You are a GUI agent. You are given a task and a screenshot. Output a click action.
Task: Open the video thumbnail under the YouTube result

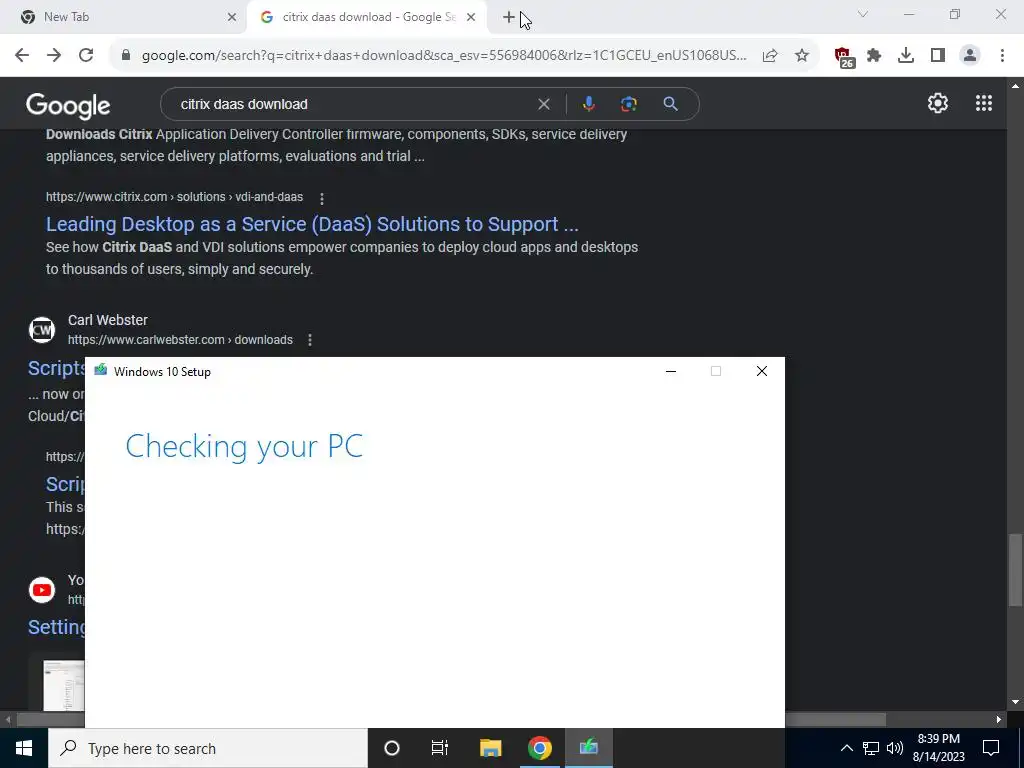(x=63, y=686)
